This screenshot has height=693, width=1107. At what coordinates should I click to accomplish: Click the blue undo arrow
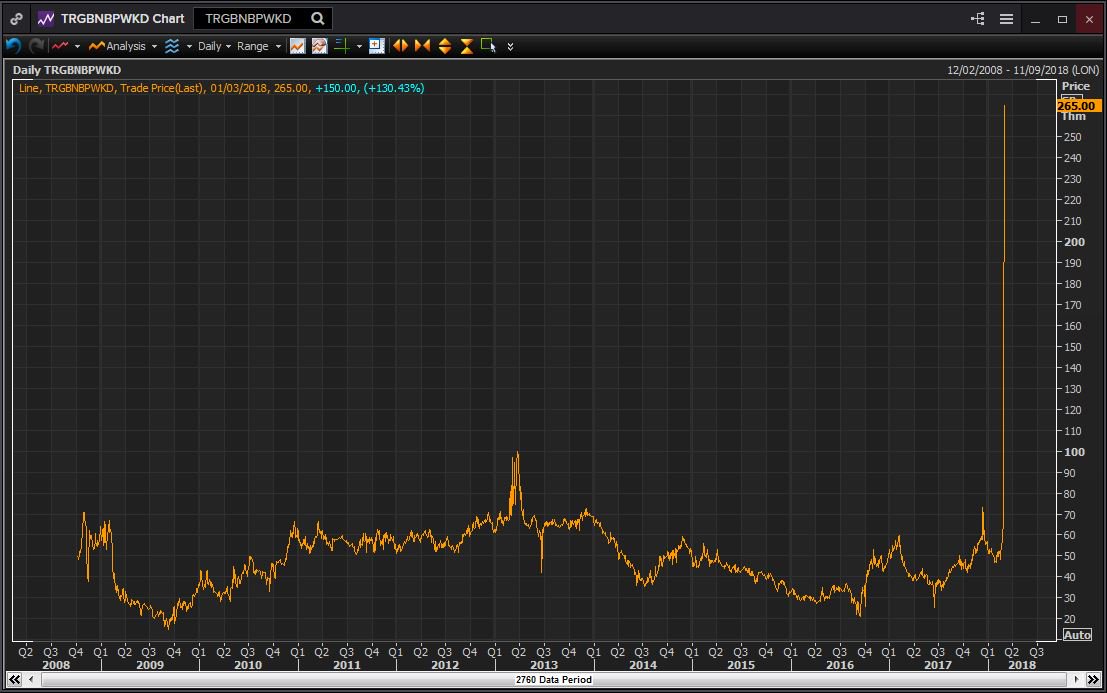(x=13, y=46)
